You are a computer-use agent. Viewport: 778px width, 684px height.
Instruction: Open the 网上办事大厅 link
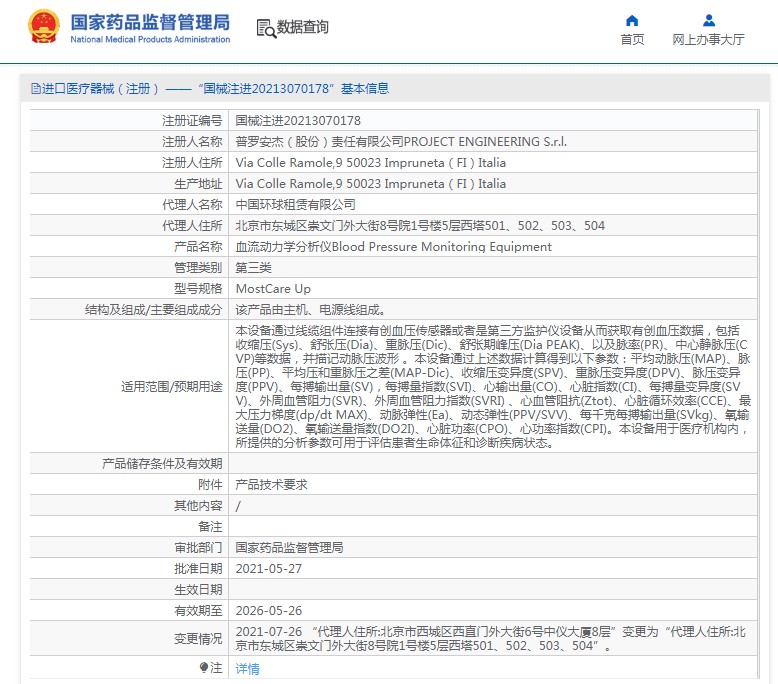pos(709,40)
